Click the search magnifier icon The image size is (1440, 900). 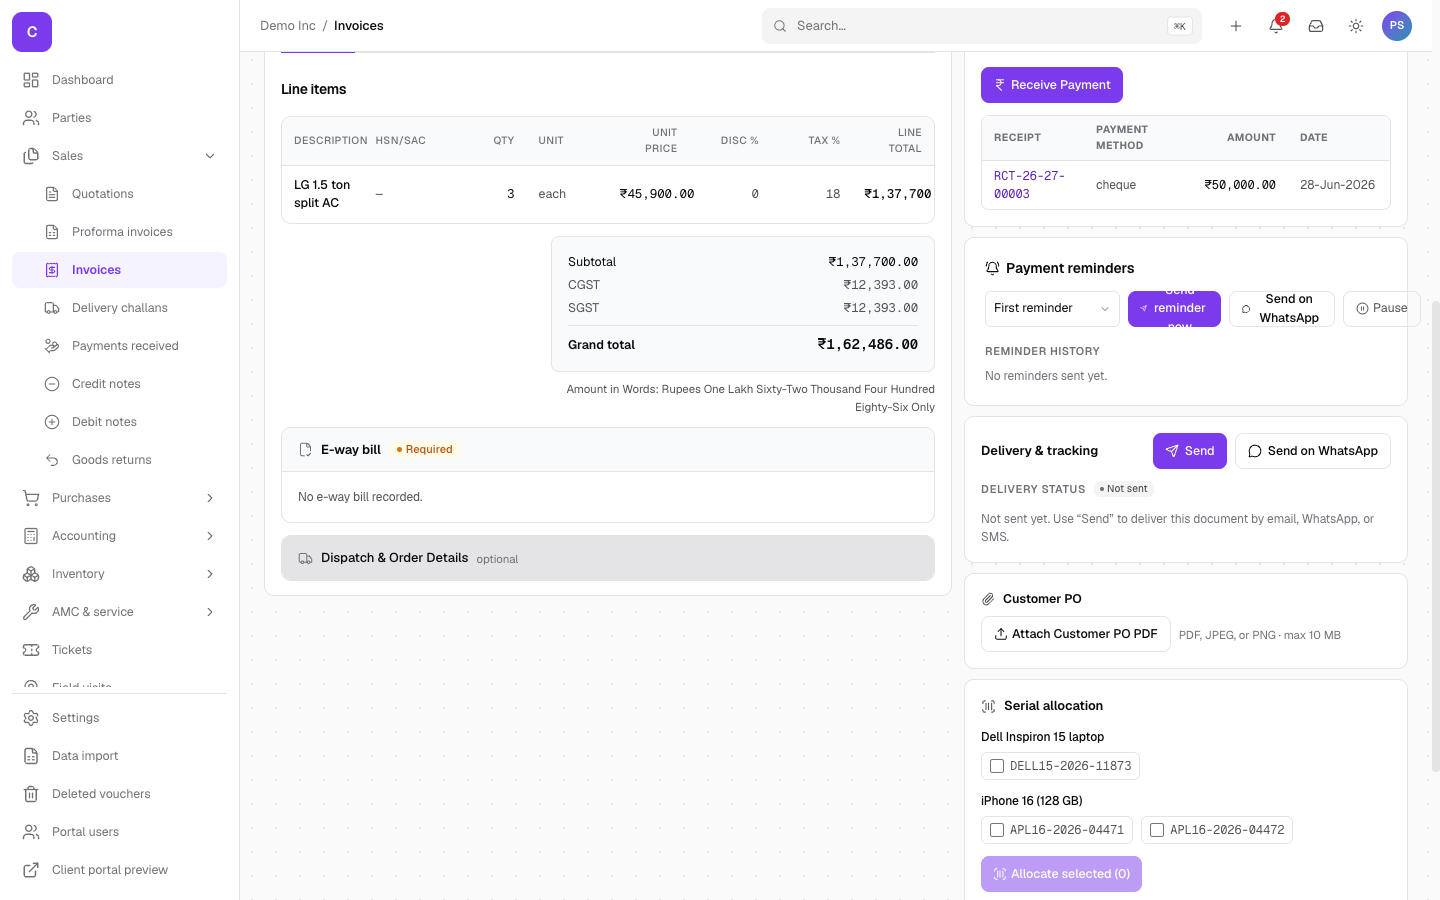click(x=780, y=26)
